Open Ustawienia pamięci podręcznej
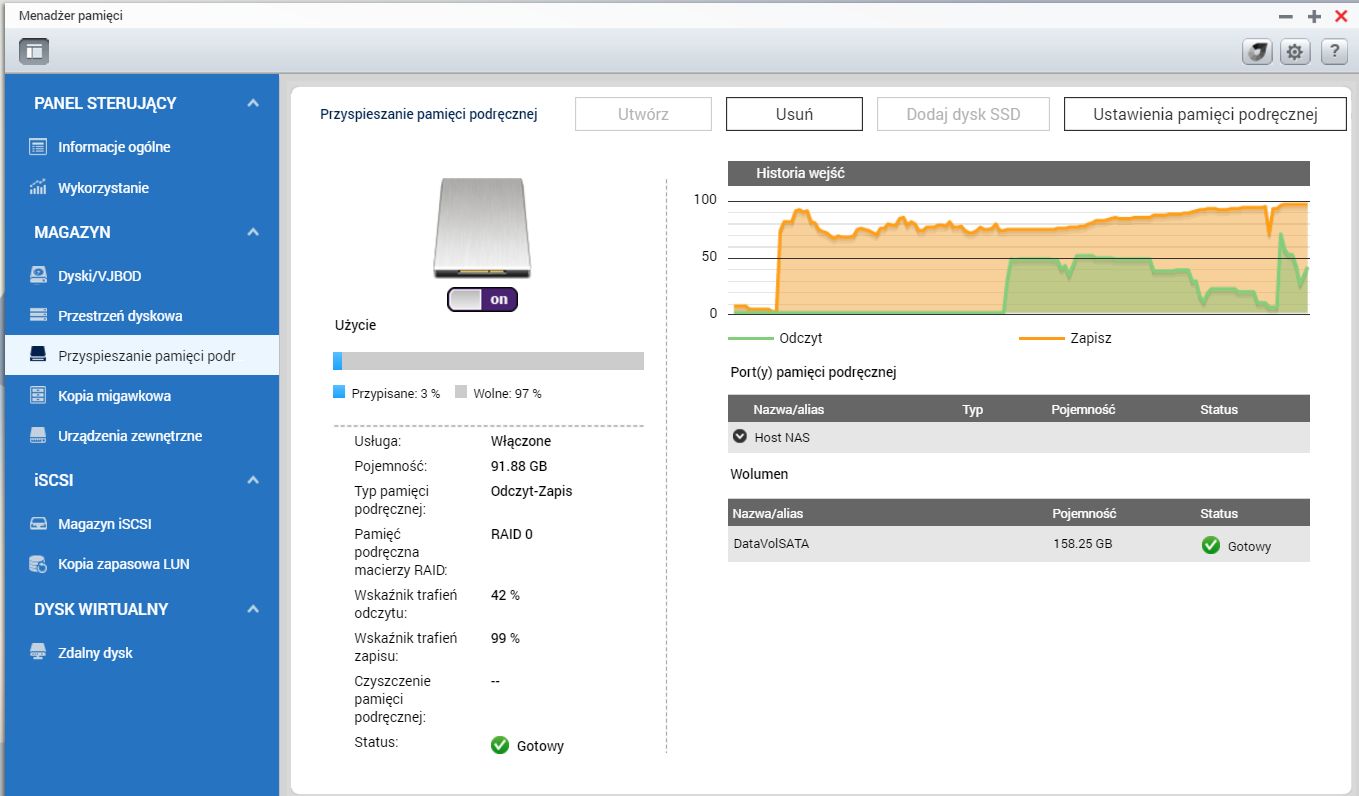1359x796 pixels. click(x=1205, y=114)
